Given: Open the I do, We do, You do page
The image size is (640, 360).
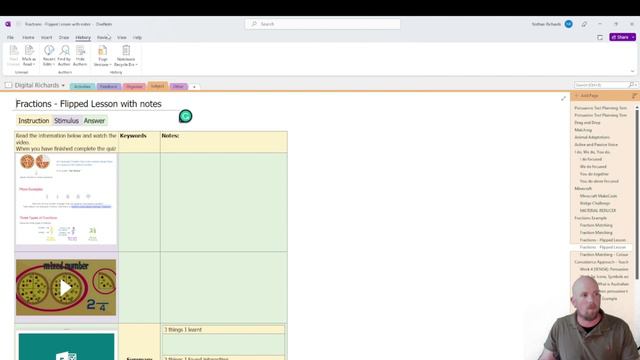Looking at the screenshot, I should point(592,152).
